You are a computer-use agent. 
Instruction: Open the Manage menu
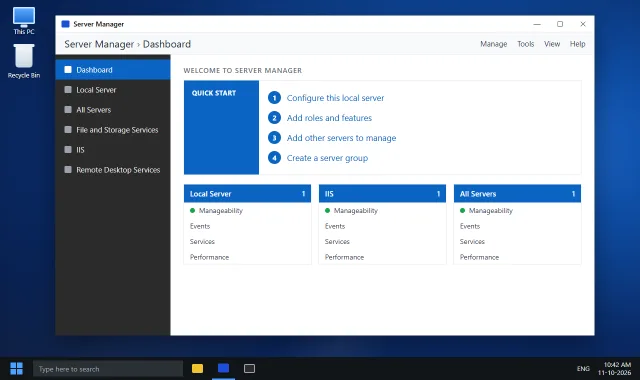click(x=493, y=44)
